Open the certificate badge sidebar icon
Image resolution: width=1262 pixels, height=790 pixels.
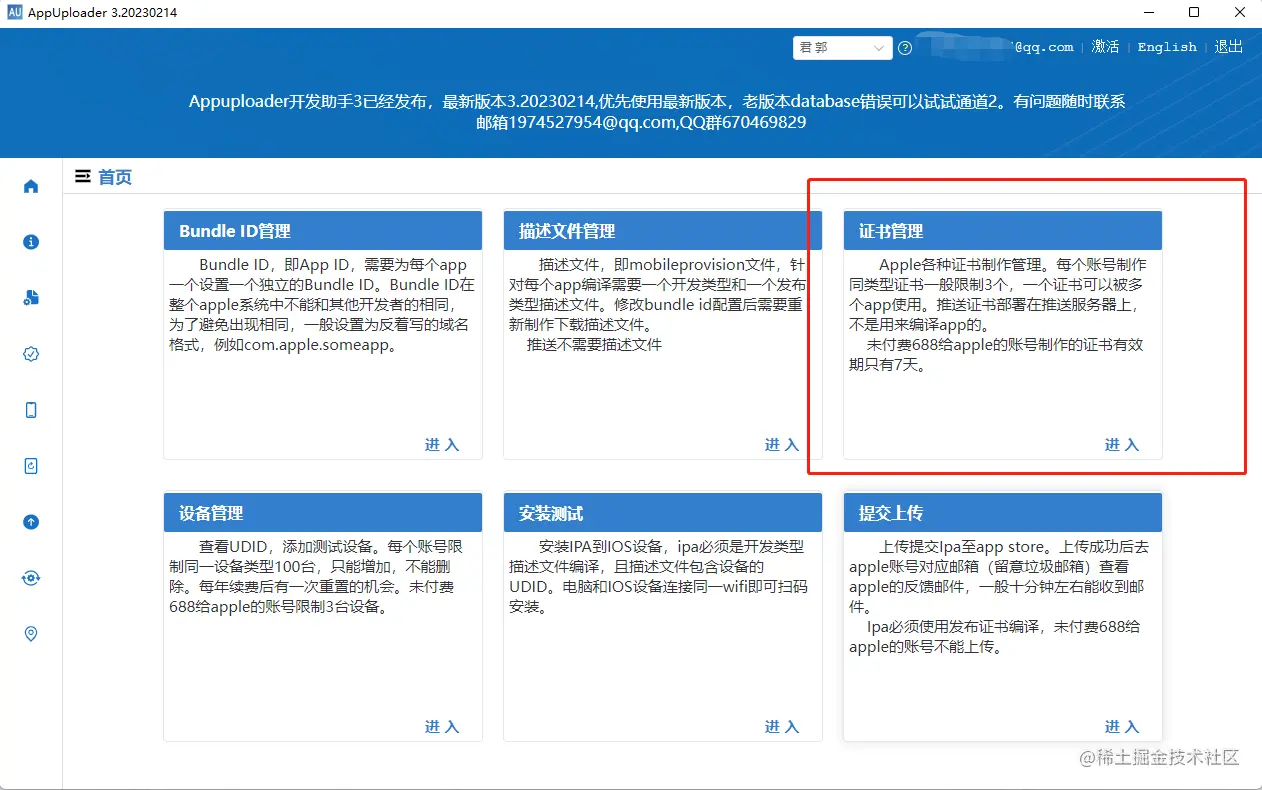(31, 354)
